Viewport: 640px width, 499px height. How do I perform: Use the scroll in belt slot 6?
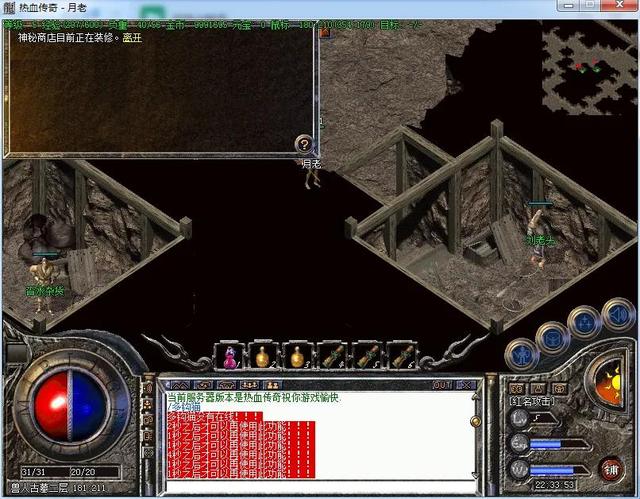click(402, 357)
